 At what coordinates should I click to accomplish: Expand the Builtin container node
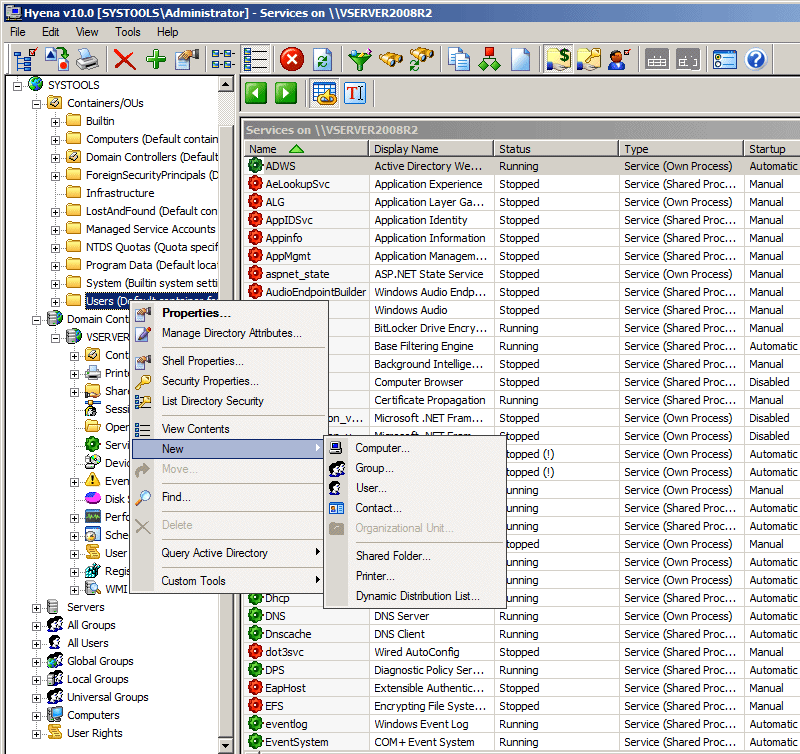(x=56, y=121)
